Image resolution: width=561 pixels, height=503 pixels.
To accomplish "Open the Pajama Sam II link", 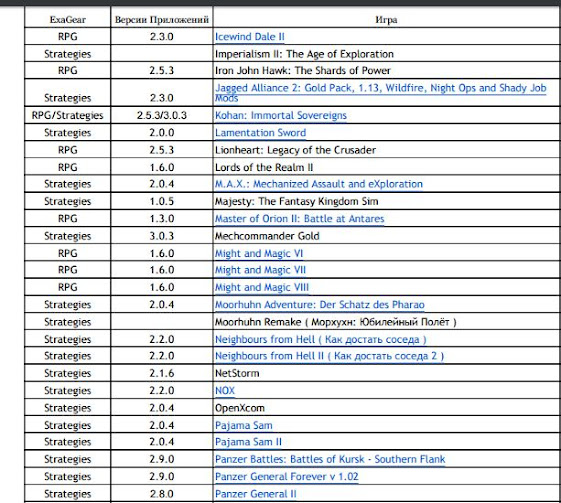I will click(248, 442).
